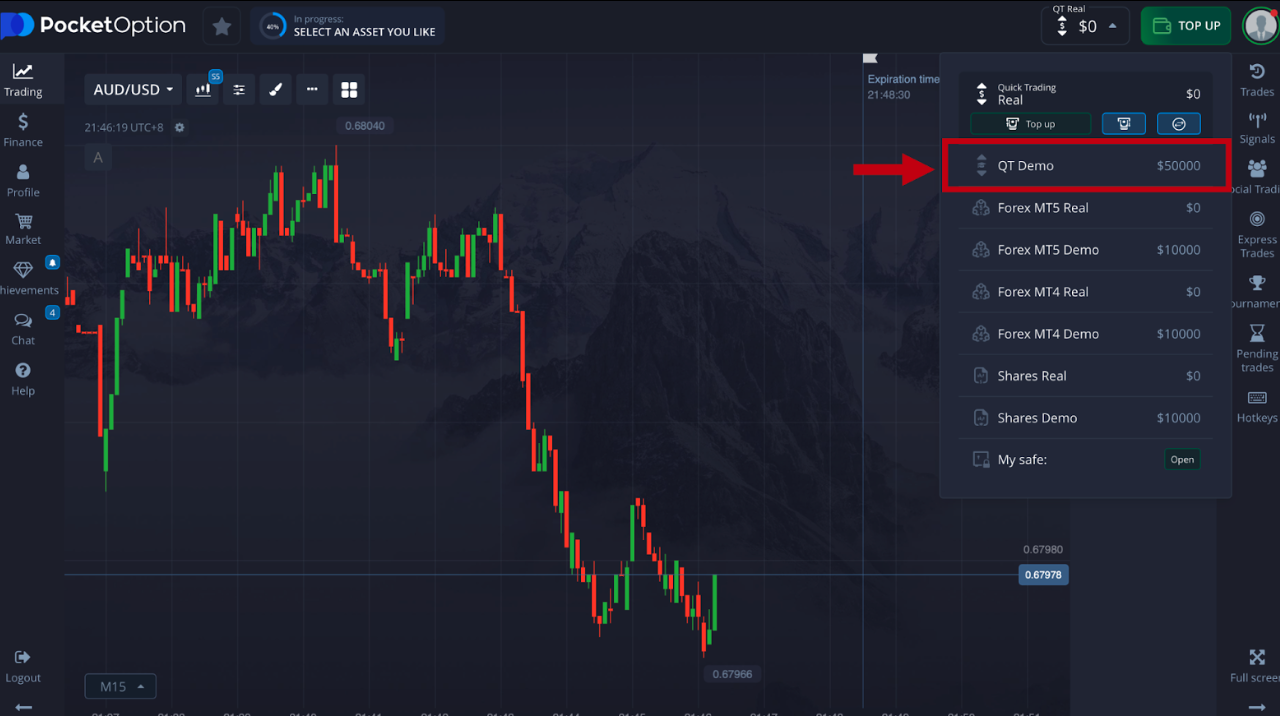Click the 0.67978 current price label
The width and height of the screenshot is (1280, 716).
click(x=1043, y=575)
